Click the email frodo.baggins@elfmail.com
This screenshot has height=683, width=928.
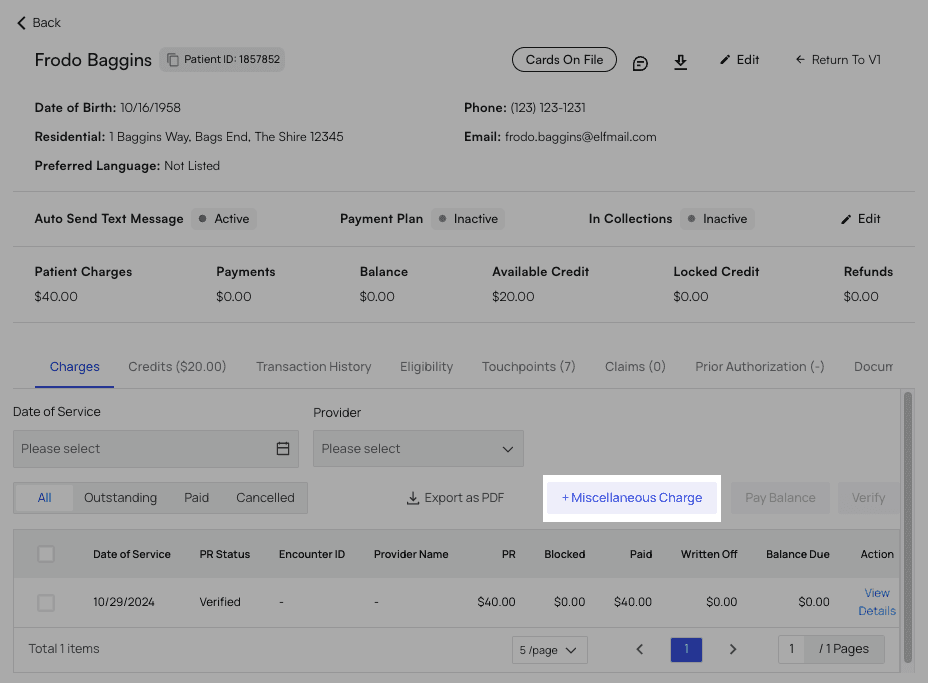(580, 137)
